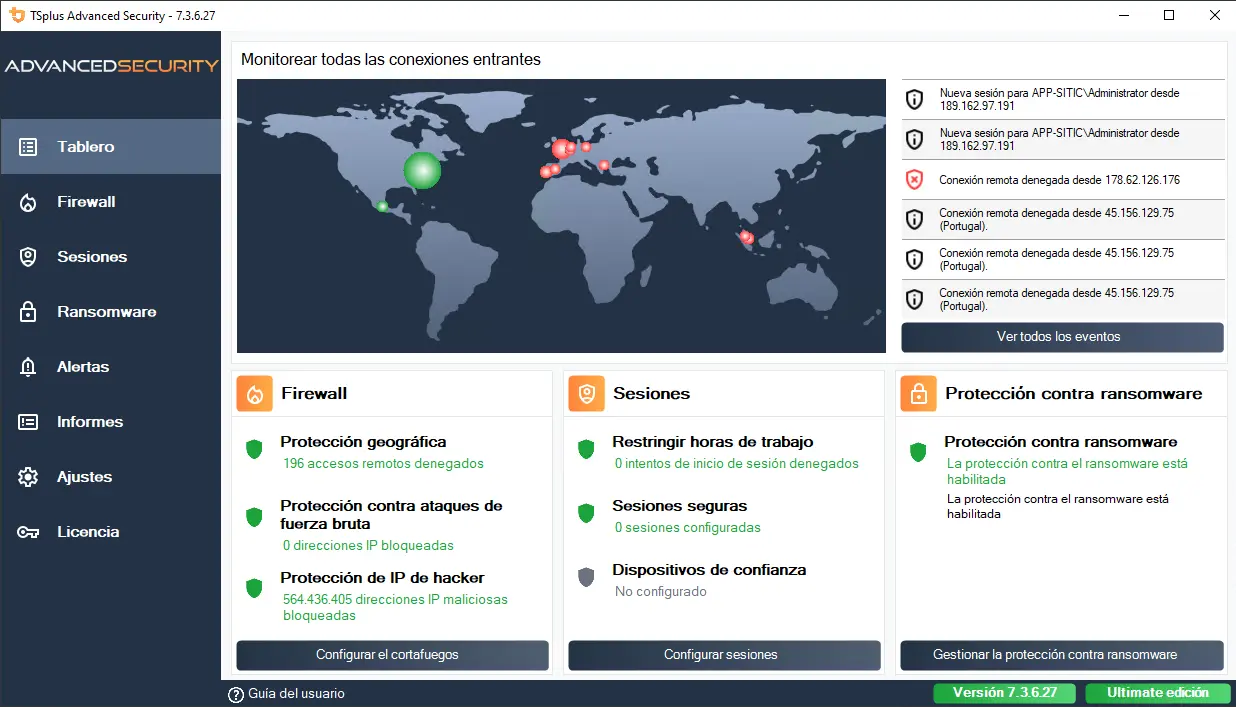Image resolution: width=1236 pixels, height=707 pixels.
Task: Click the Firewall flame icon in sidebar
Action: (x=28, y=202)
